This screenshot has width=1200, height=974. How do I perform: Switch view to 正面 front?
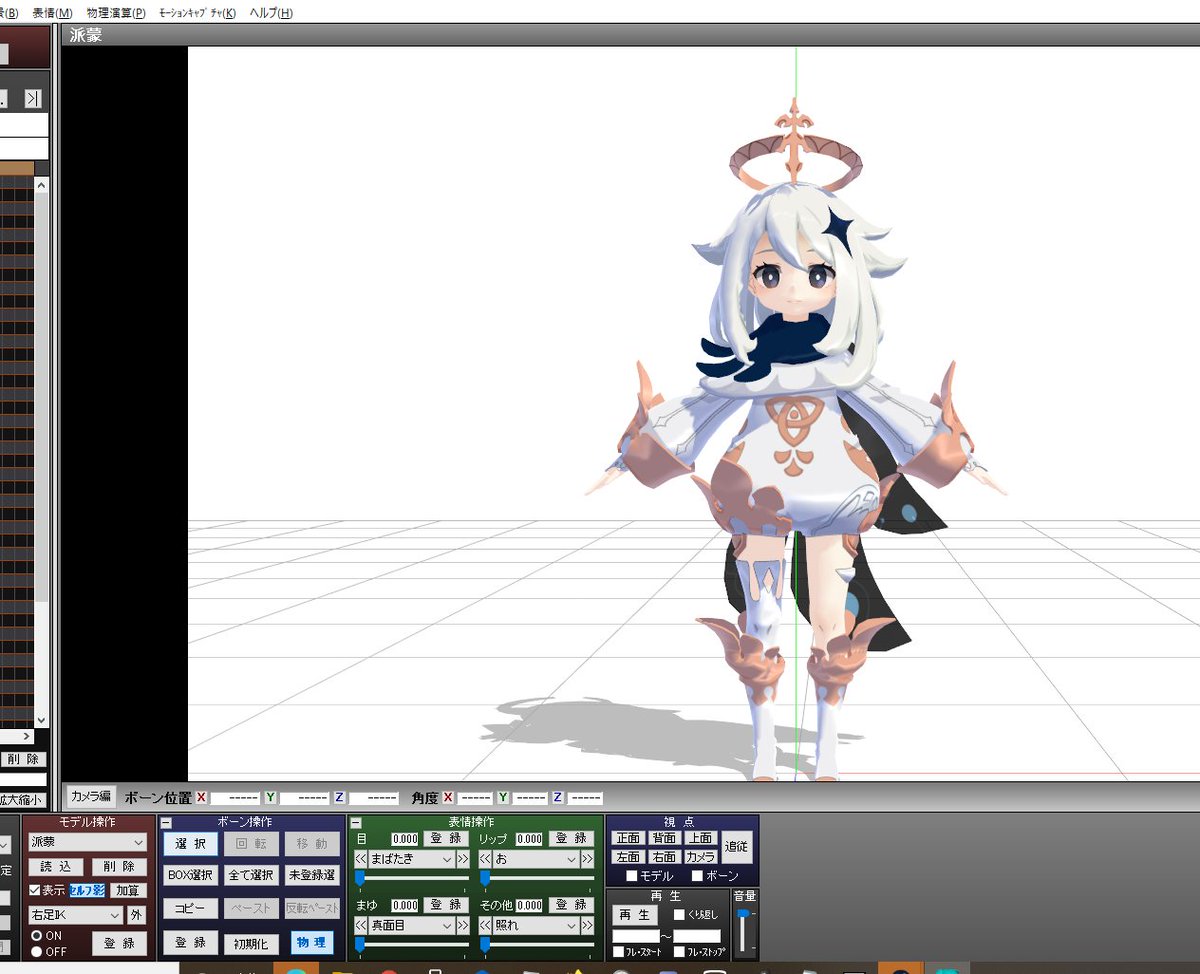click(x=628, y=838)
